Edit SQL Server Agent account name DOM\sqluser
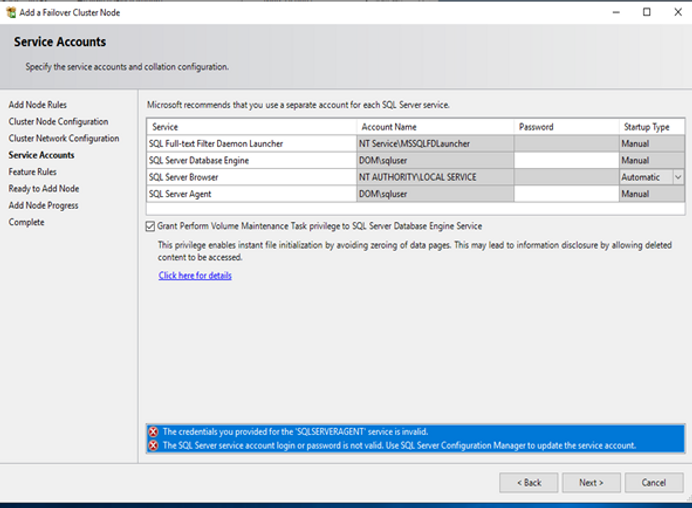The image size is (692, 508). click(x=435, y=194)
